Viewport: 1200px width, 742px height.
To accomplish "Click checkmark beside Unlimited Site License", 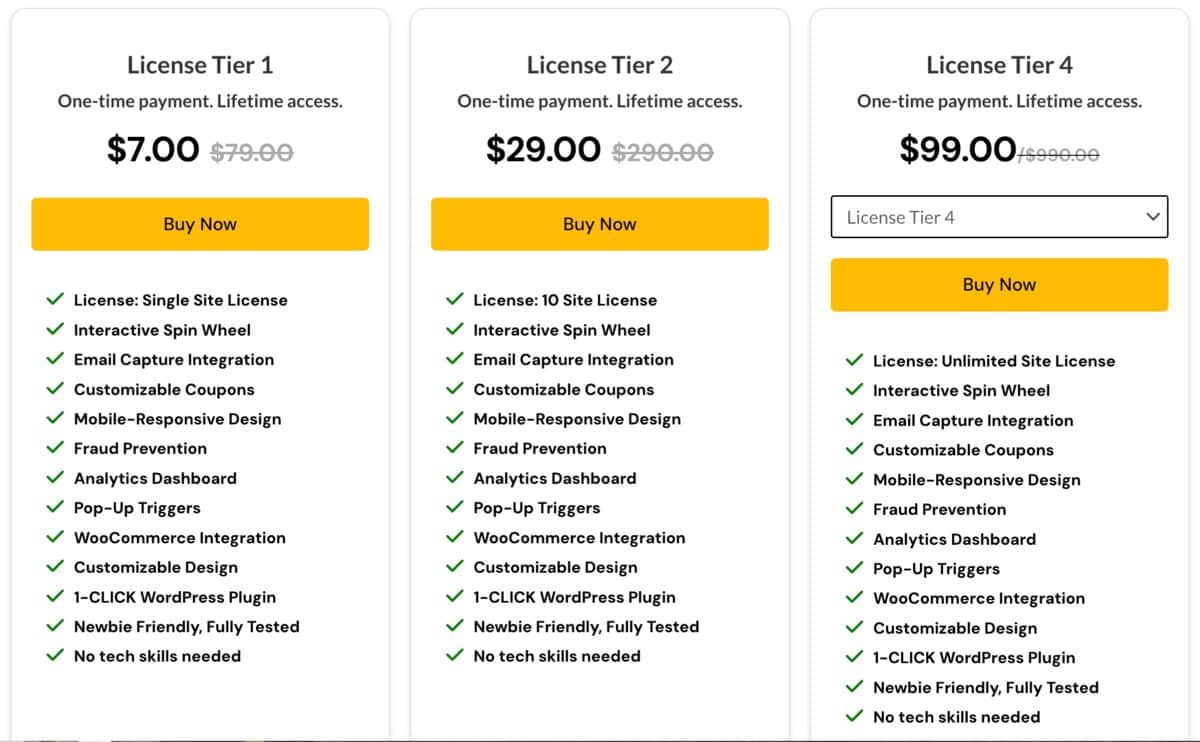I will 854,360.
